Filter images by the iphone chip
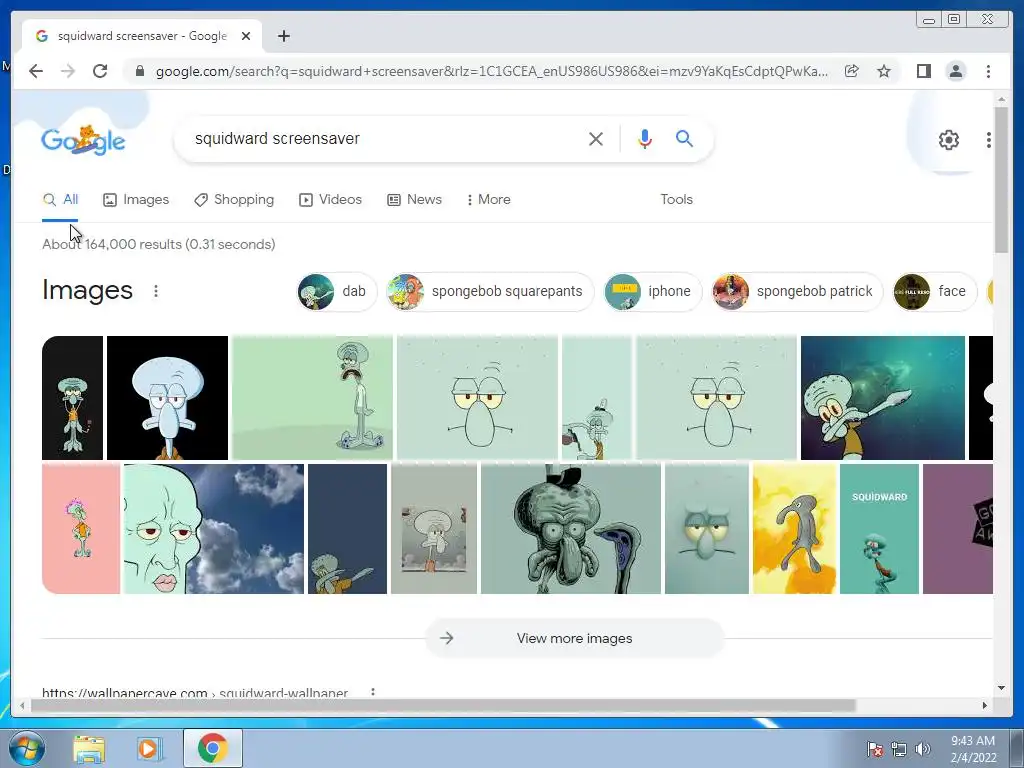The width and height of the screenshot is (1024, 768). 652,291
